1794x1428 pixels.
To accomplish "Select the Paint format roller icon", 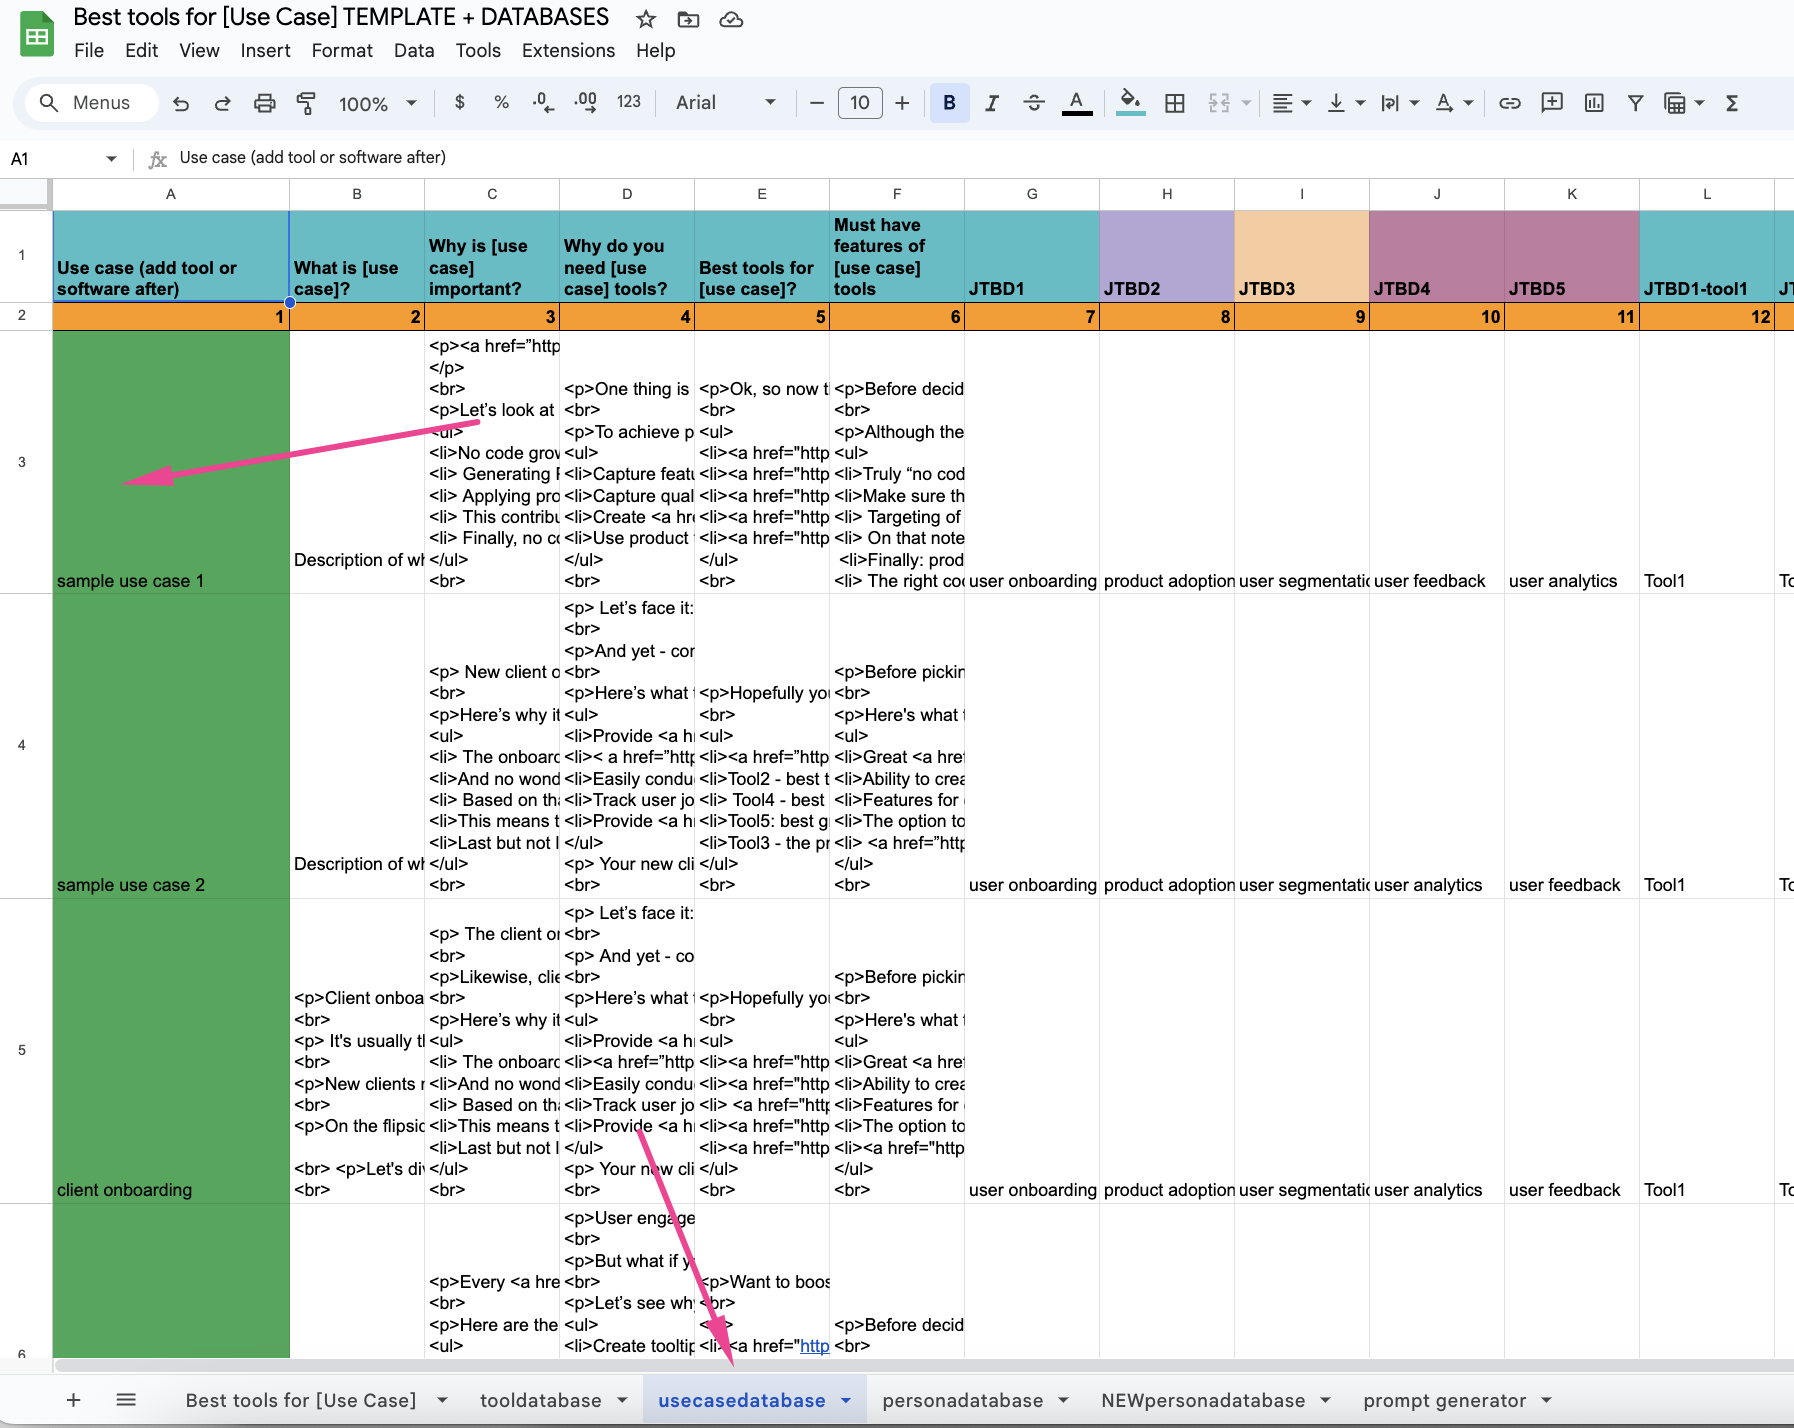I will point(306,103).
